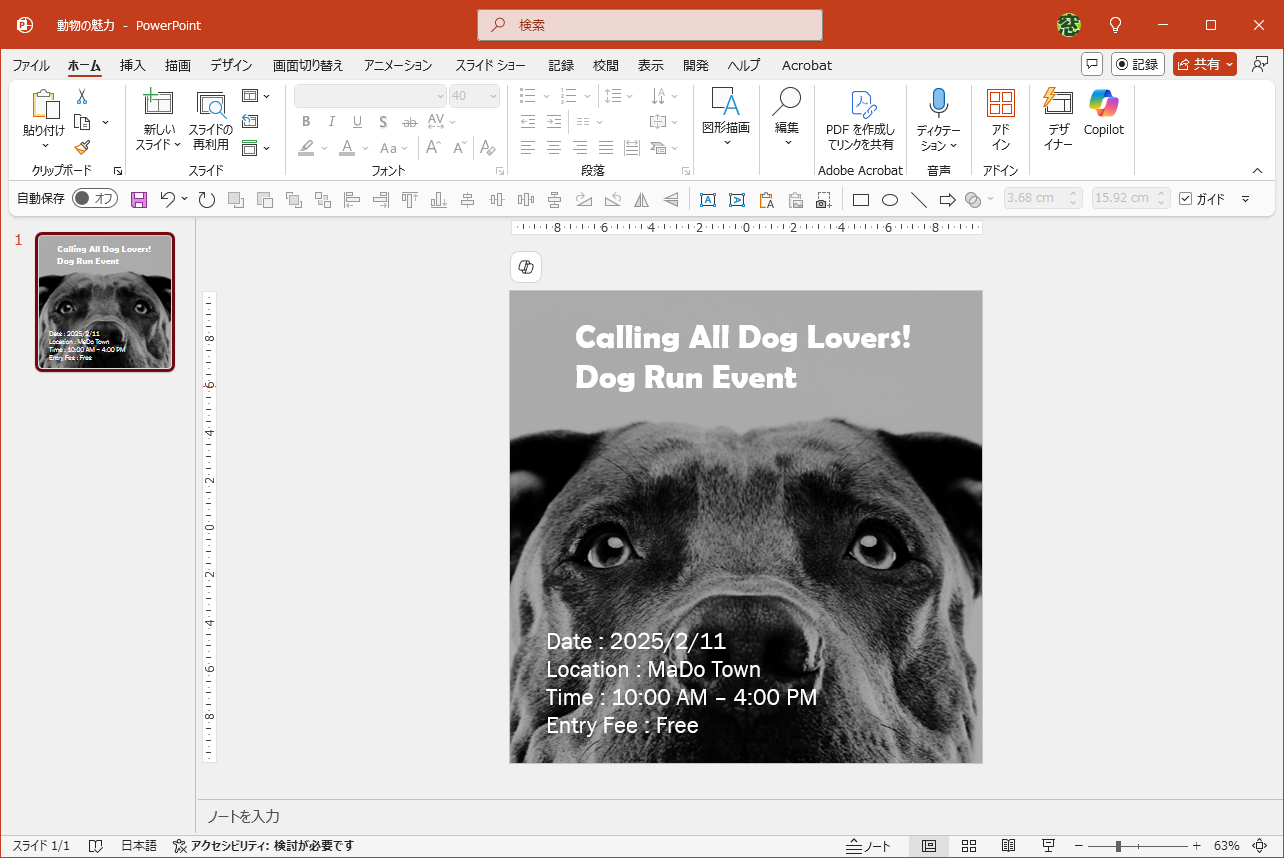Image resolution: width=1284 pixels, height=858 pixels.
Task: Open the Insert (挿入) tab
Action: click(x=132, y=65)
